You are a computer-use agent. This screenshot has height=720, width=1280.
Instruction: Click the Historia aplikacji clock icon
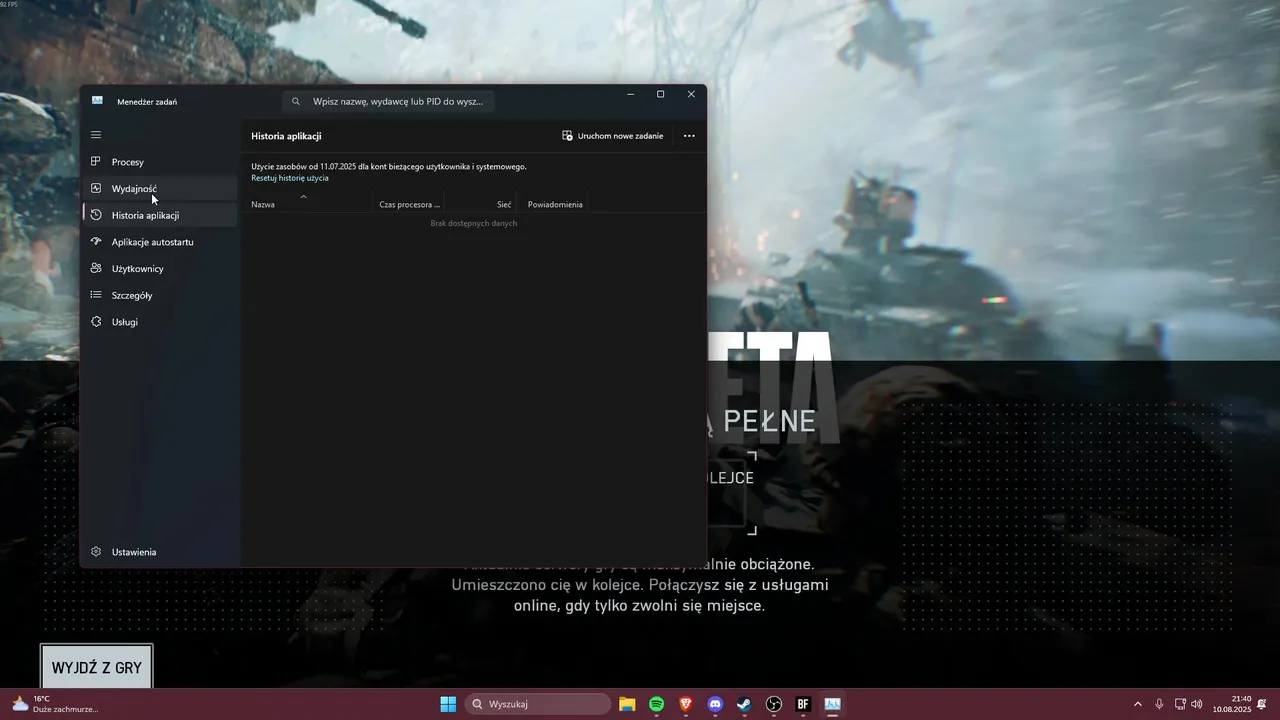[x=96, y=215]
